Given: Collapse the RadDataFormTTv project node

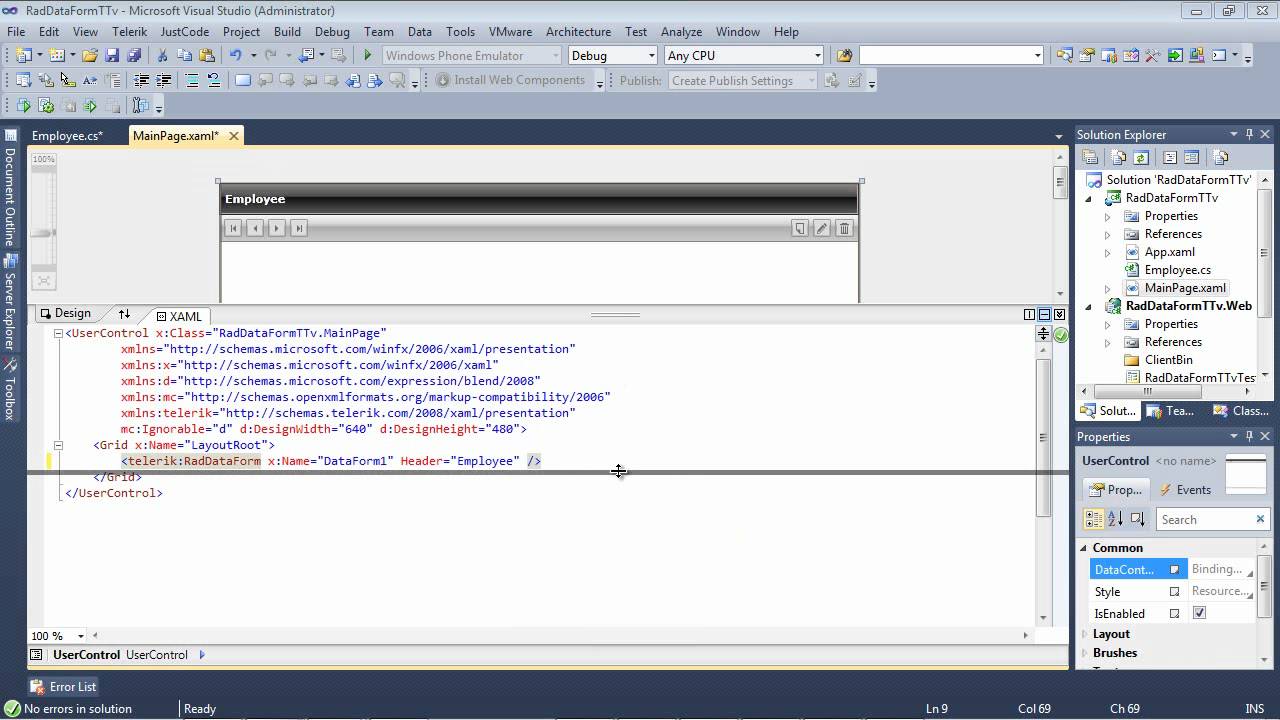Looking at the screenshot, I should tap(1090, 198).
